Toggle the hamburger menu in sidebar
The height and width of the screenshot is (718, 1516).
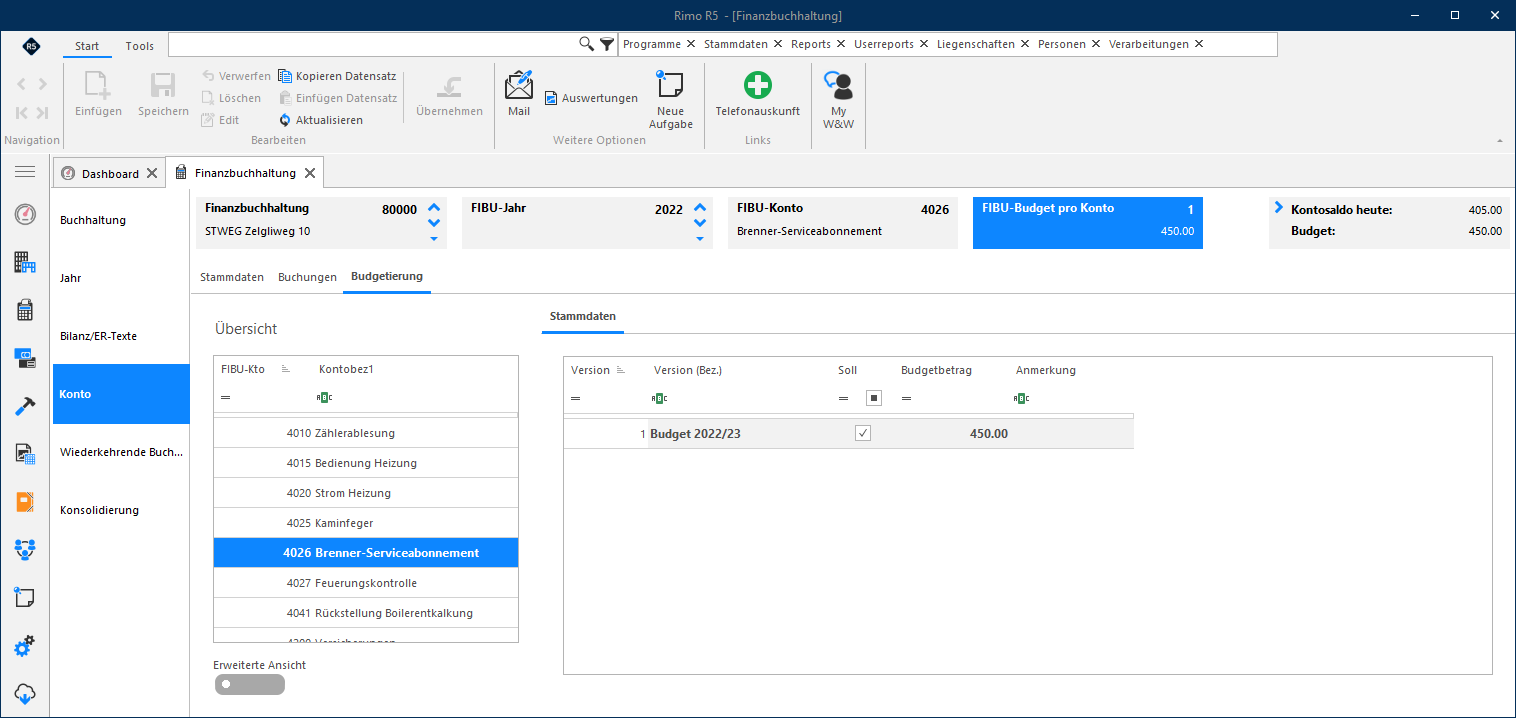[x=25, y=172]
